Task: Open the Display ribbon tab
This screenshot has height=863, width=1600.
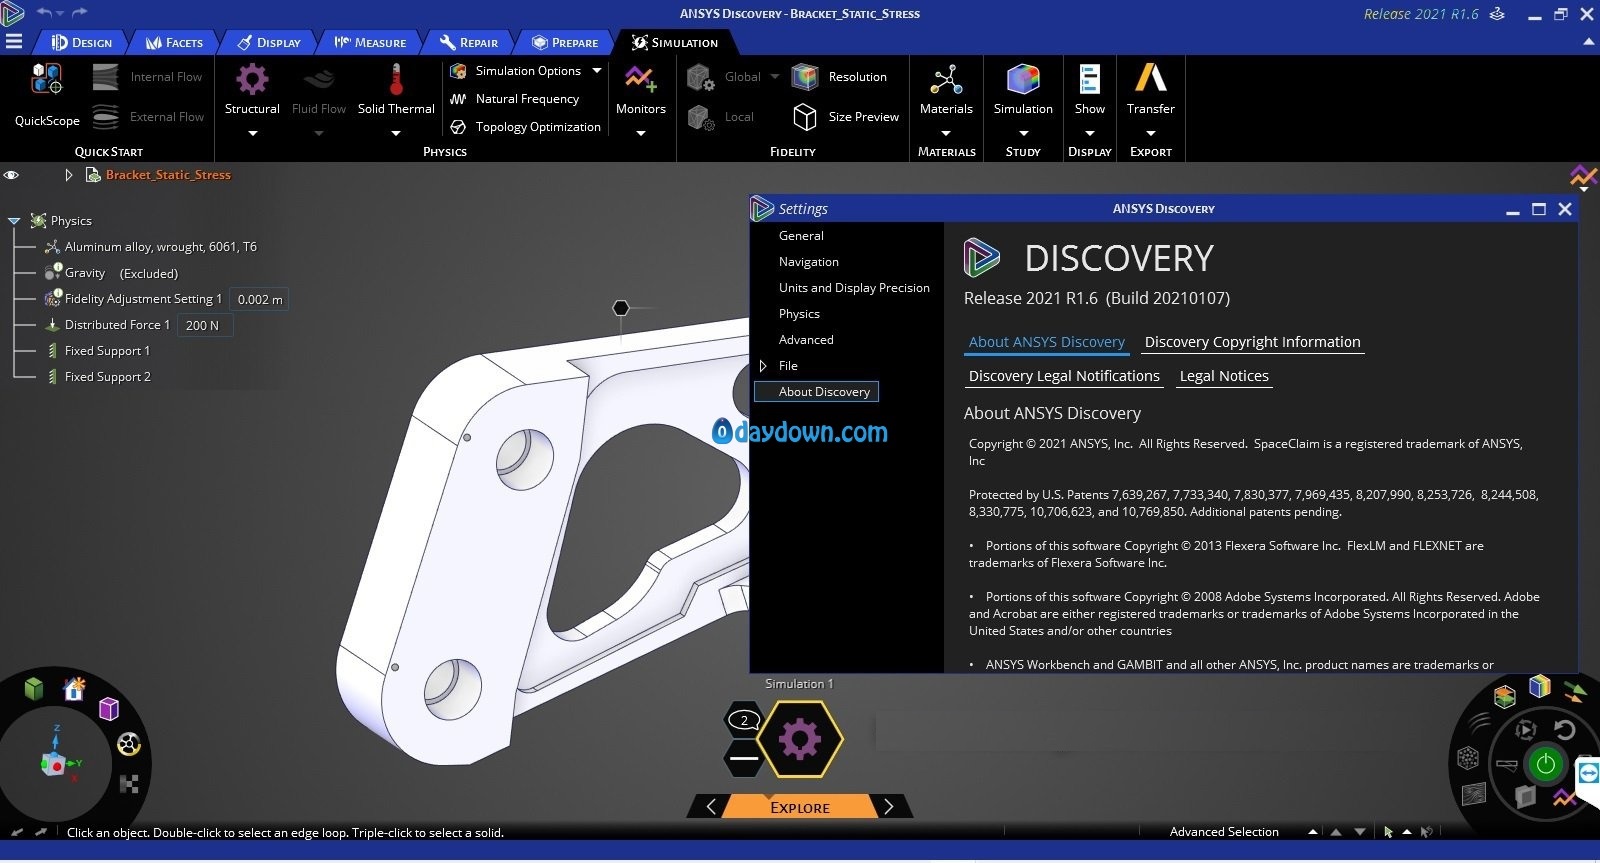Action: pos(269,42)
